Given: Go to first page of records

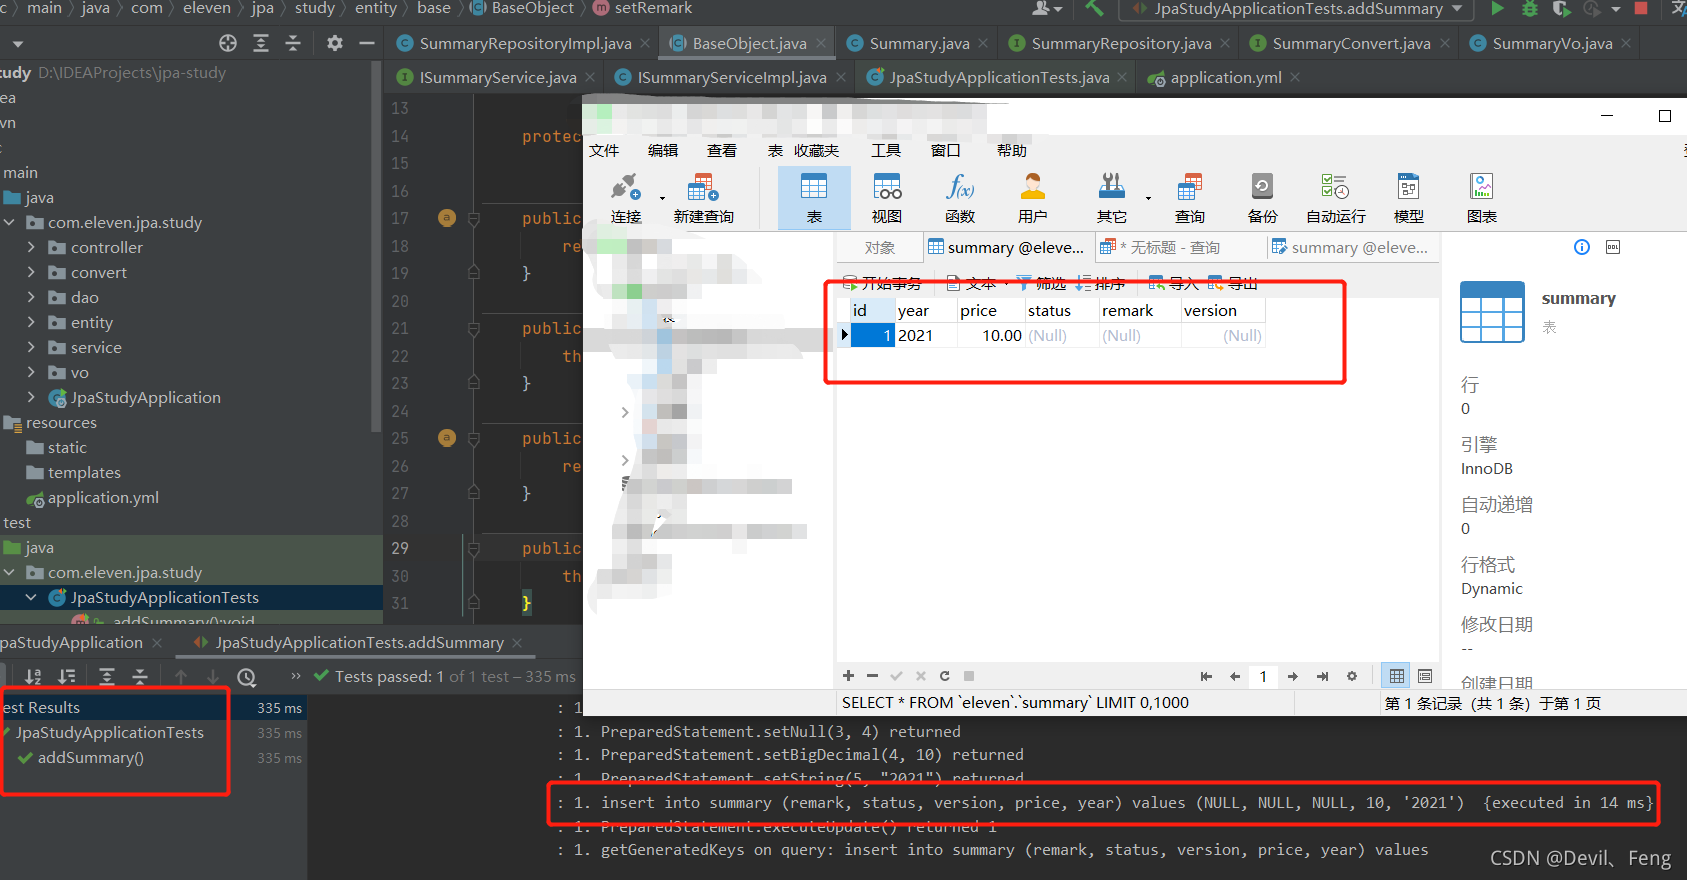Looking at the screenshot, I should click(x=1206, y=677).
